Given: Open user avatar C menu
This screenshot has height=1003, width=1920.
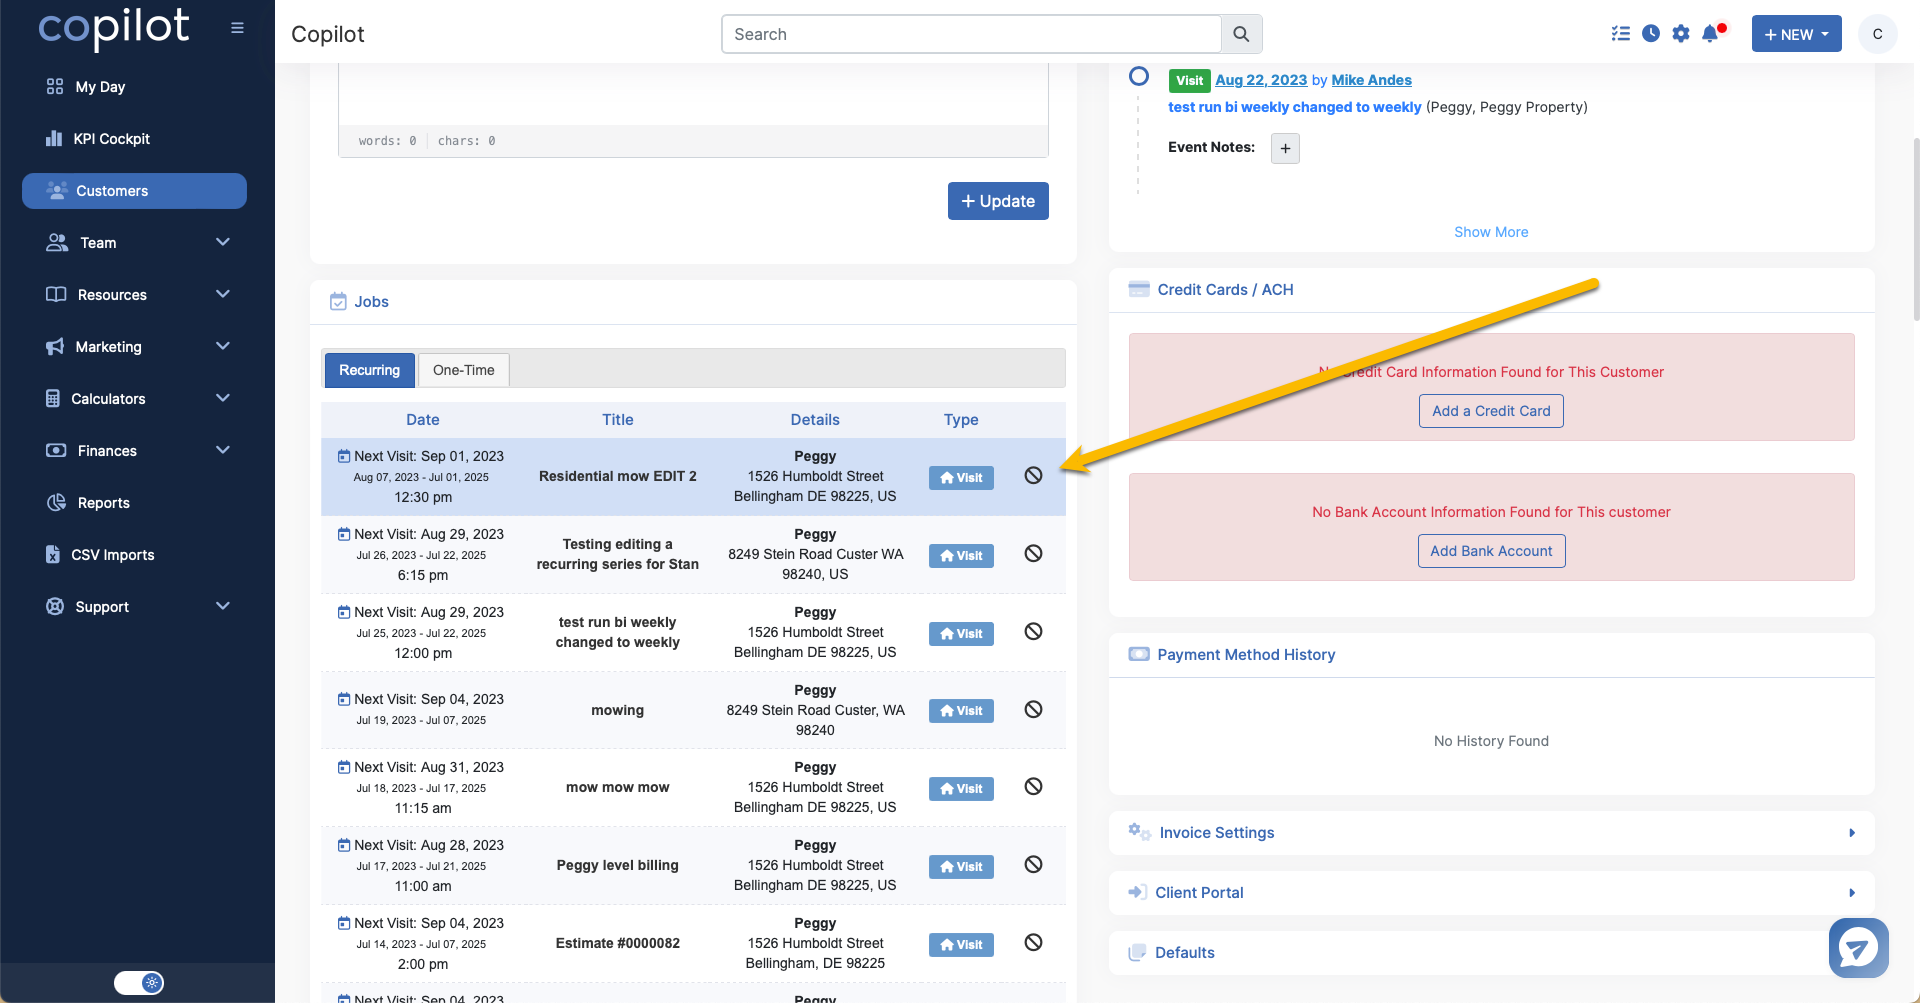Looking at the screenshot, I should point(1877,34).
